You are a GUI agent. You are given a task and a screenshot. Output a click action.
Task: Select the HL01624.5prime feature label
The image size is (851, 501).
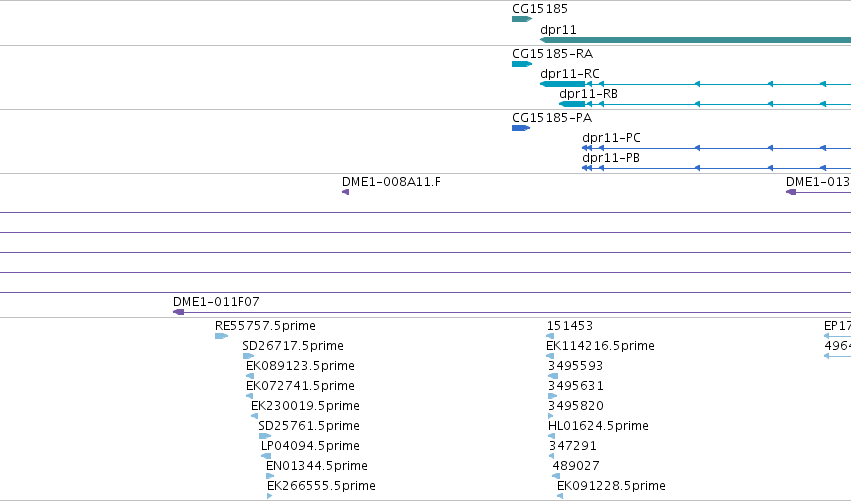[598, 426]
